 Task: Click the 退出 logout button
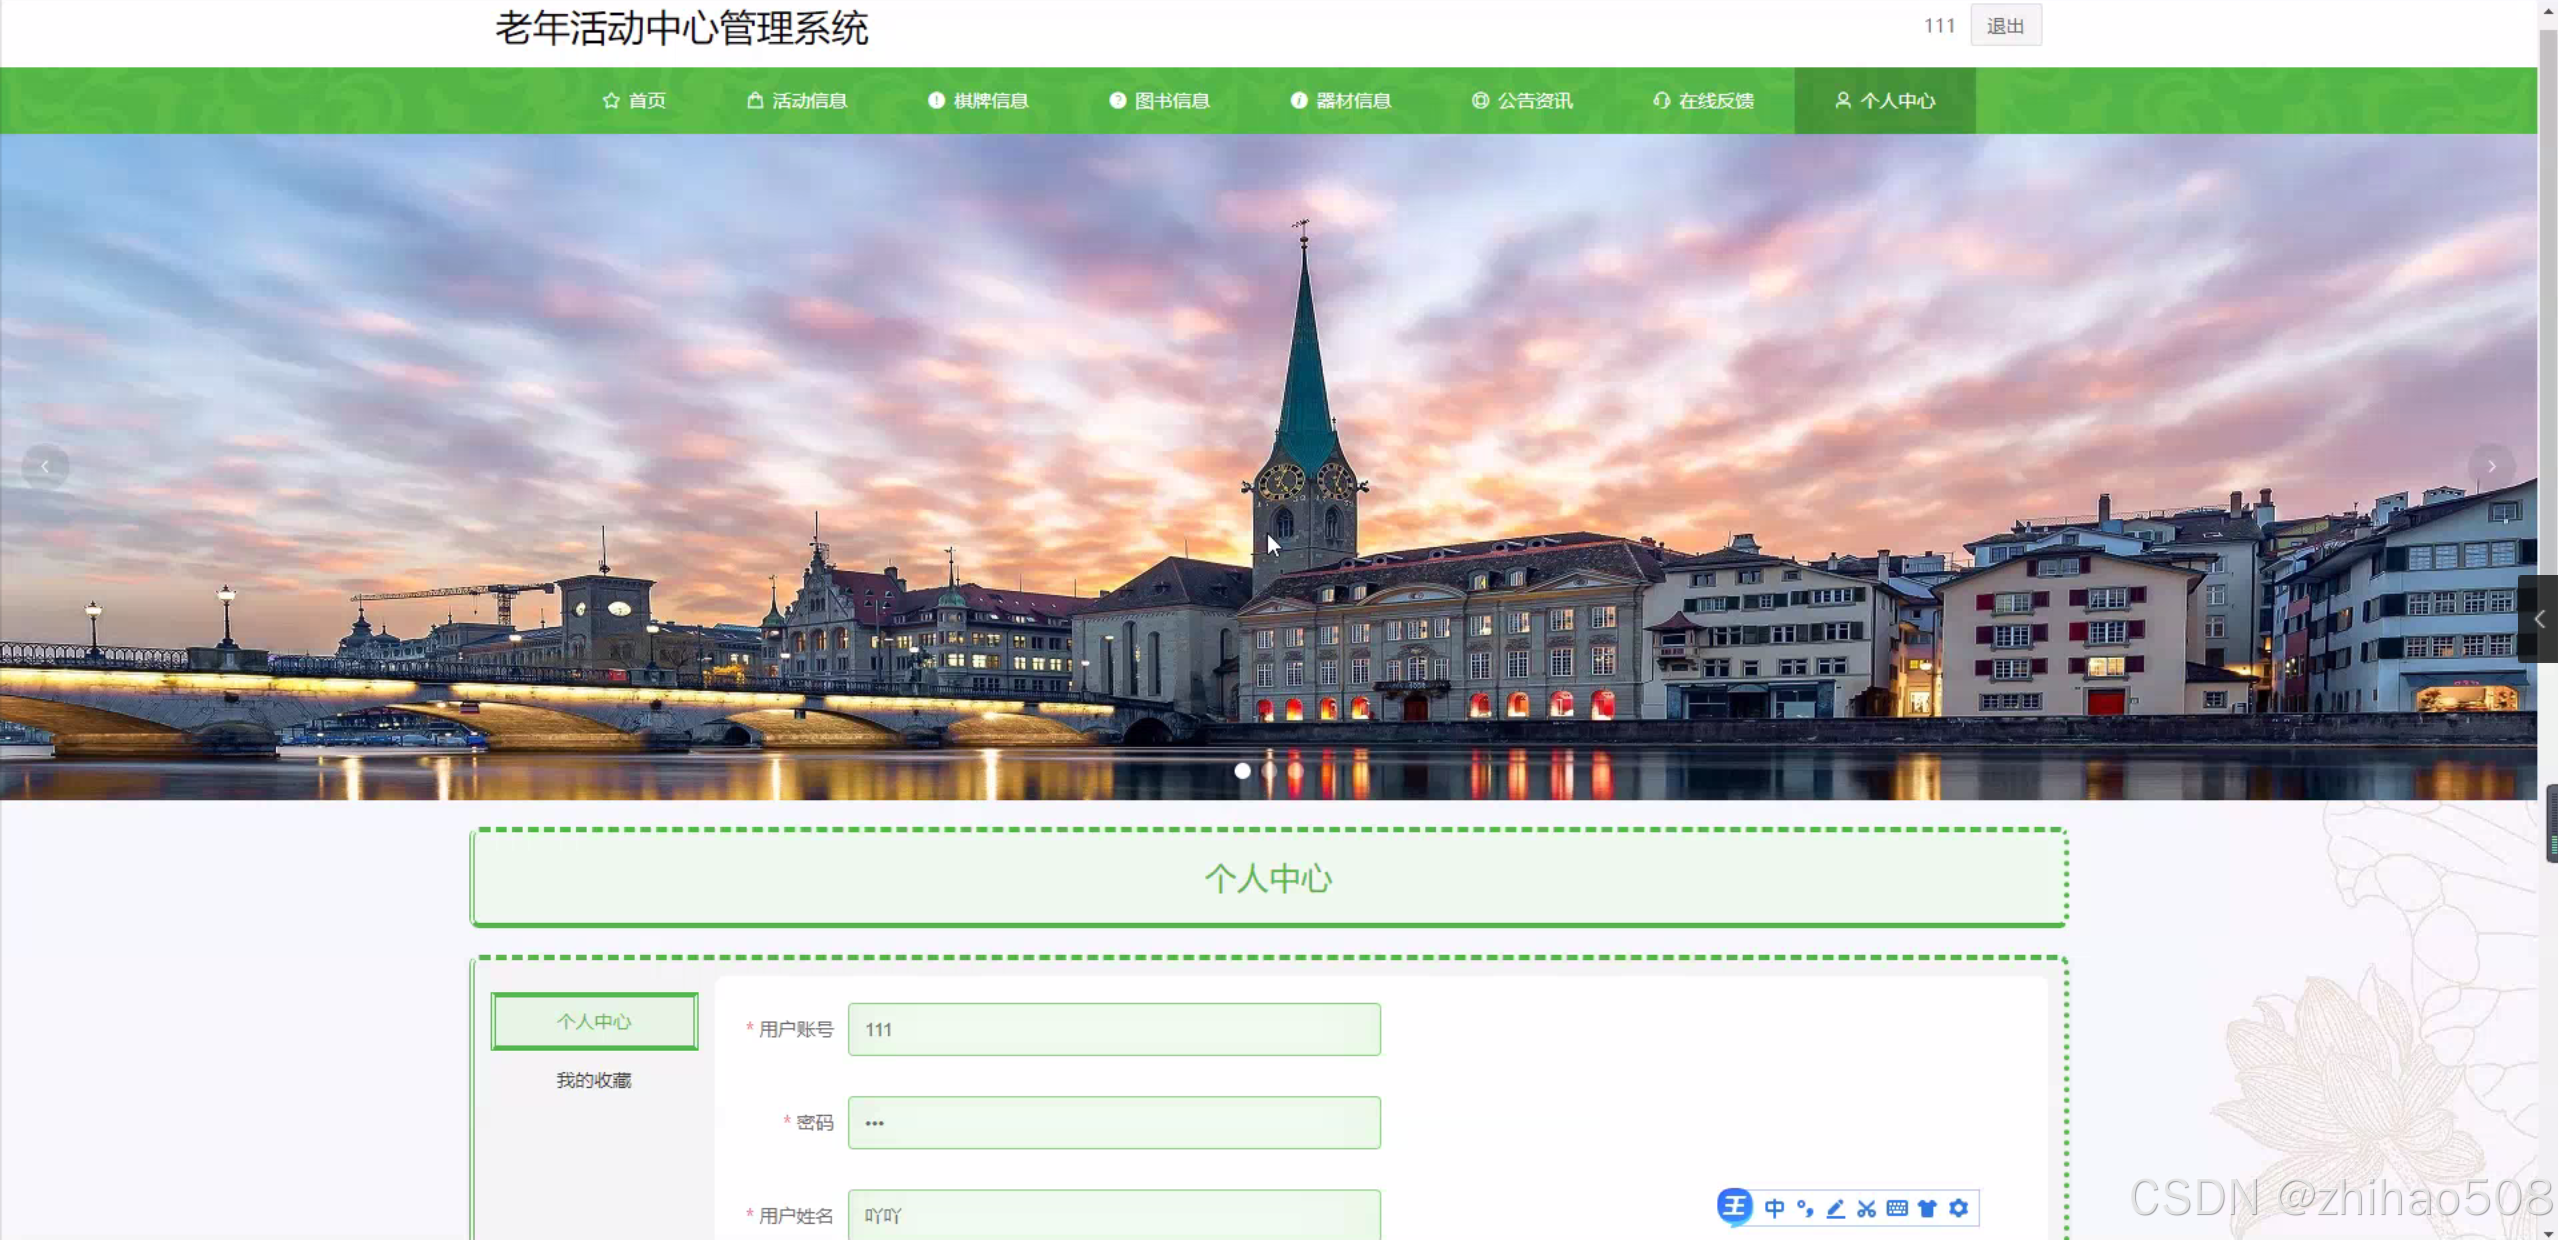coord(2005,26)
